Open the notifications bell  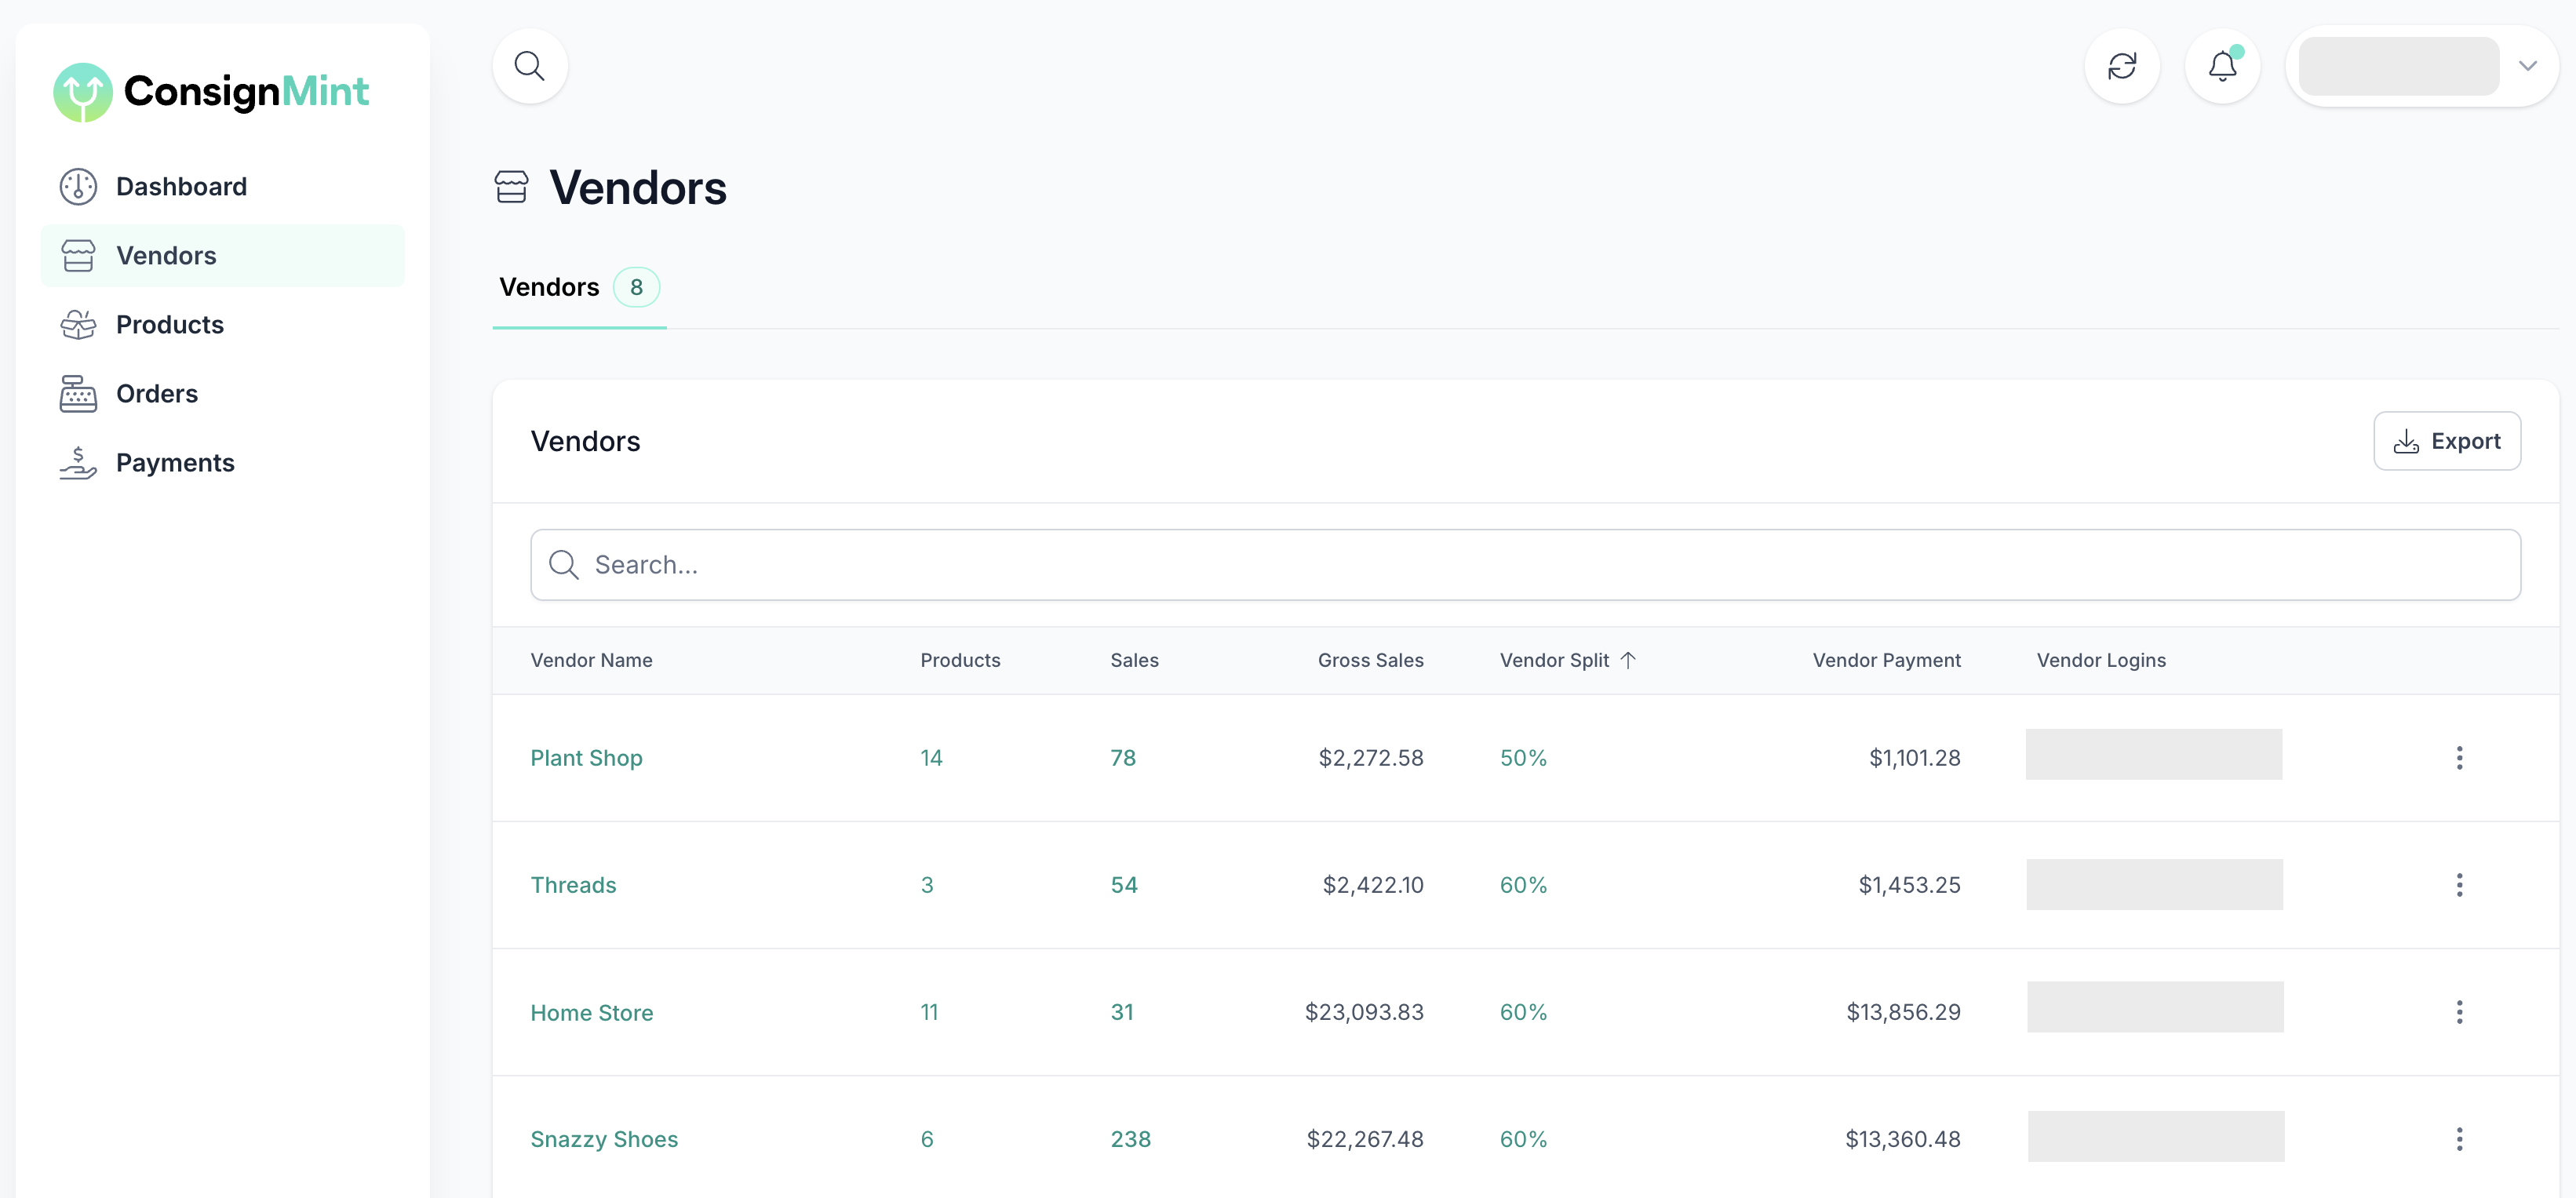[2222, 66]
